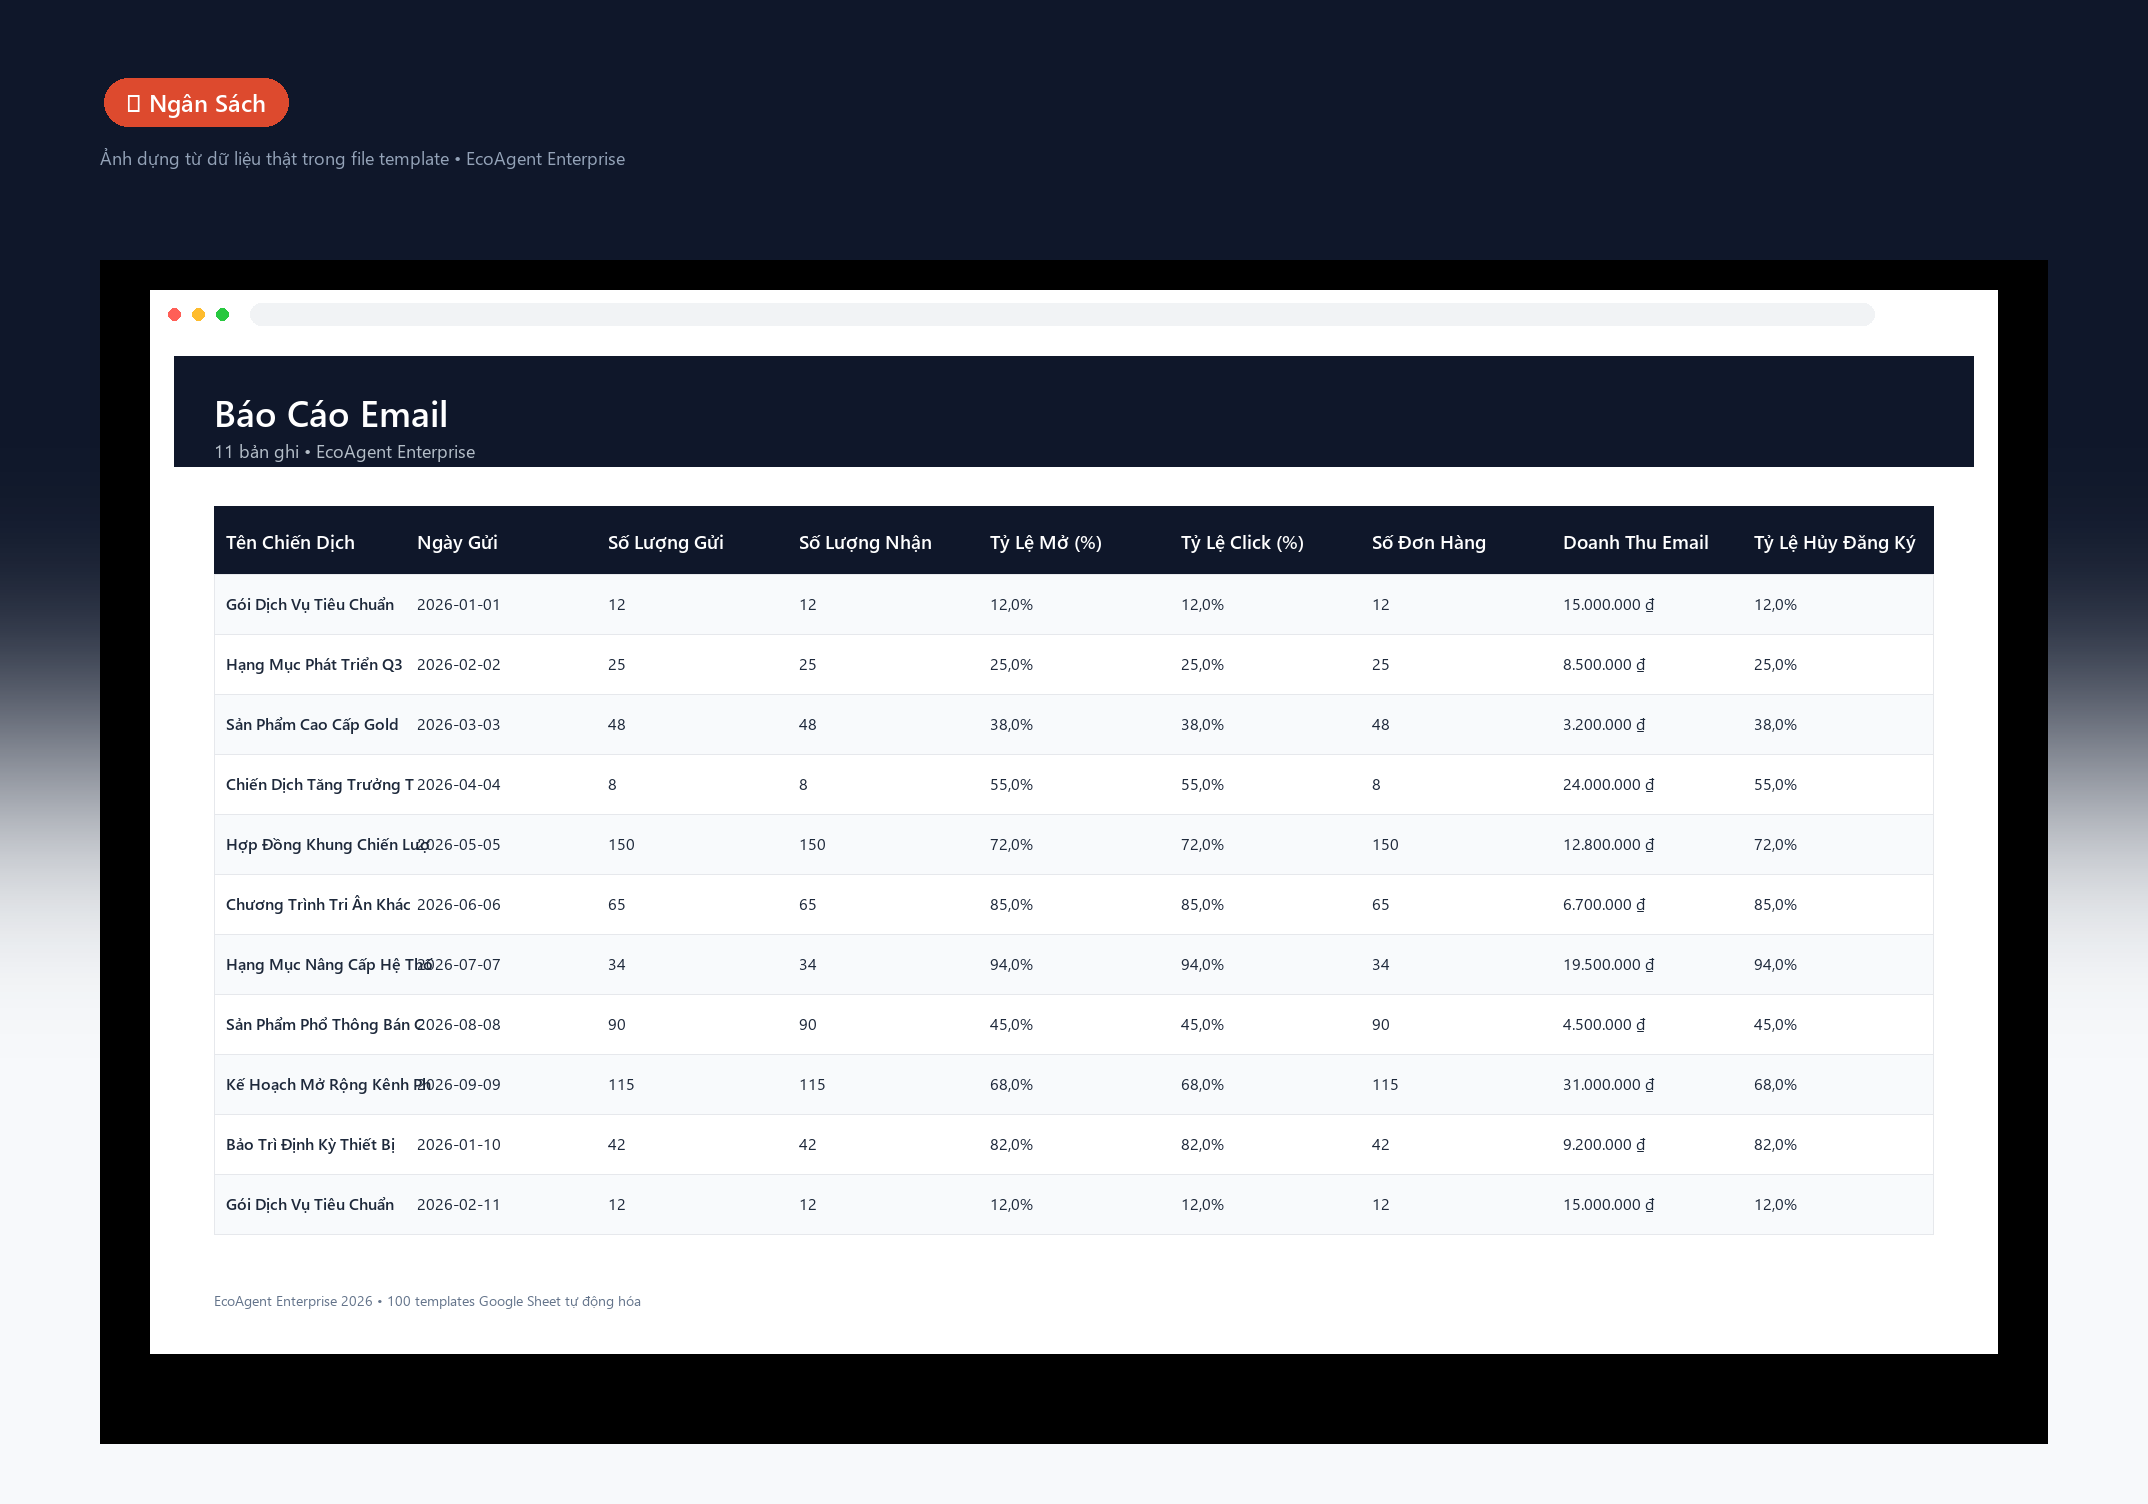Click the date 2026-03-03 cell
2148x1504 pixels.
tap(459, 725)
